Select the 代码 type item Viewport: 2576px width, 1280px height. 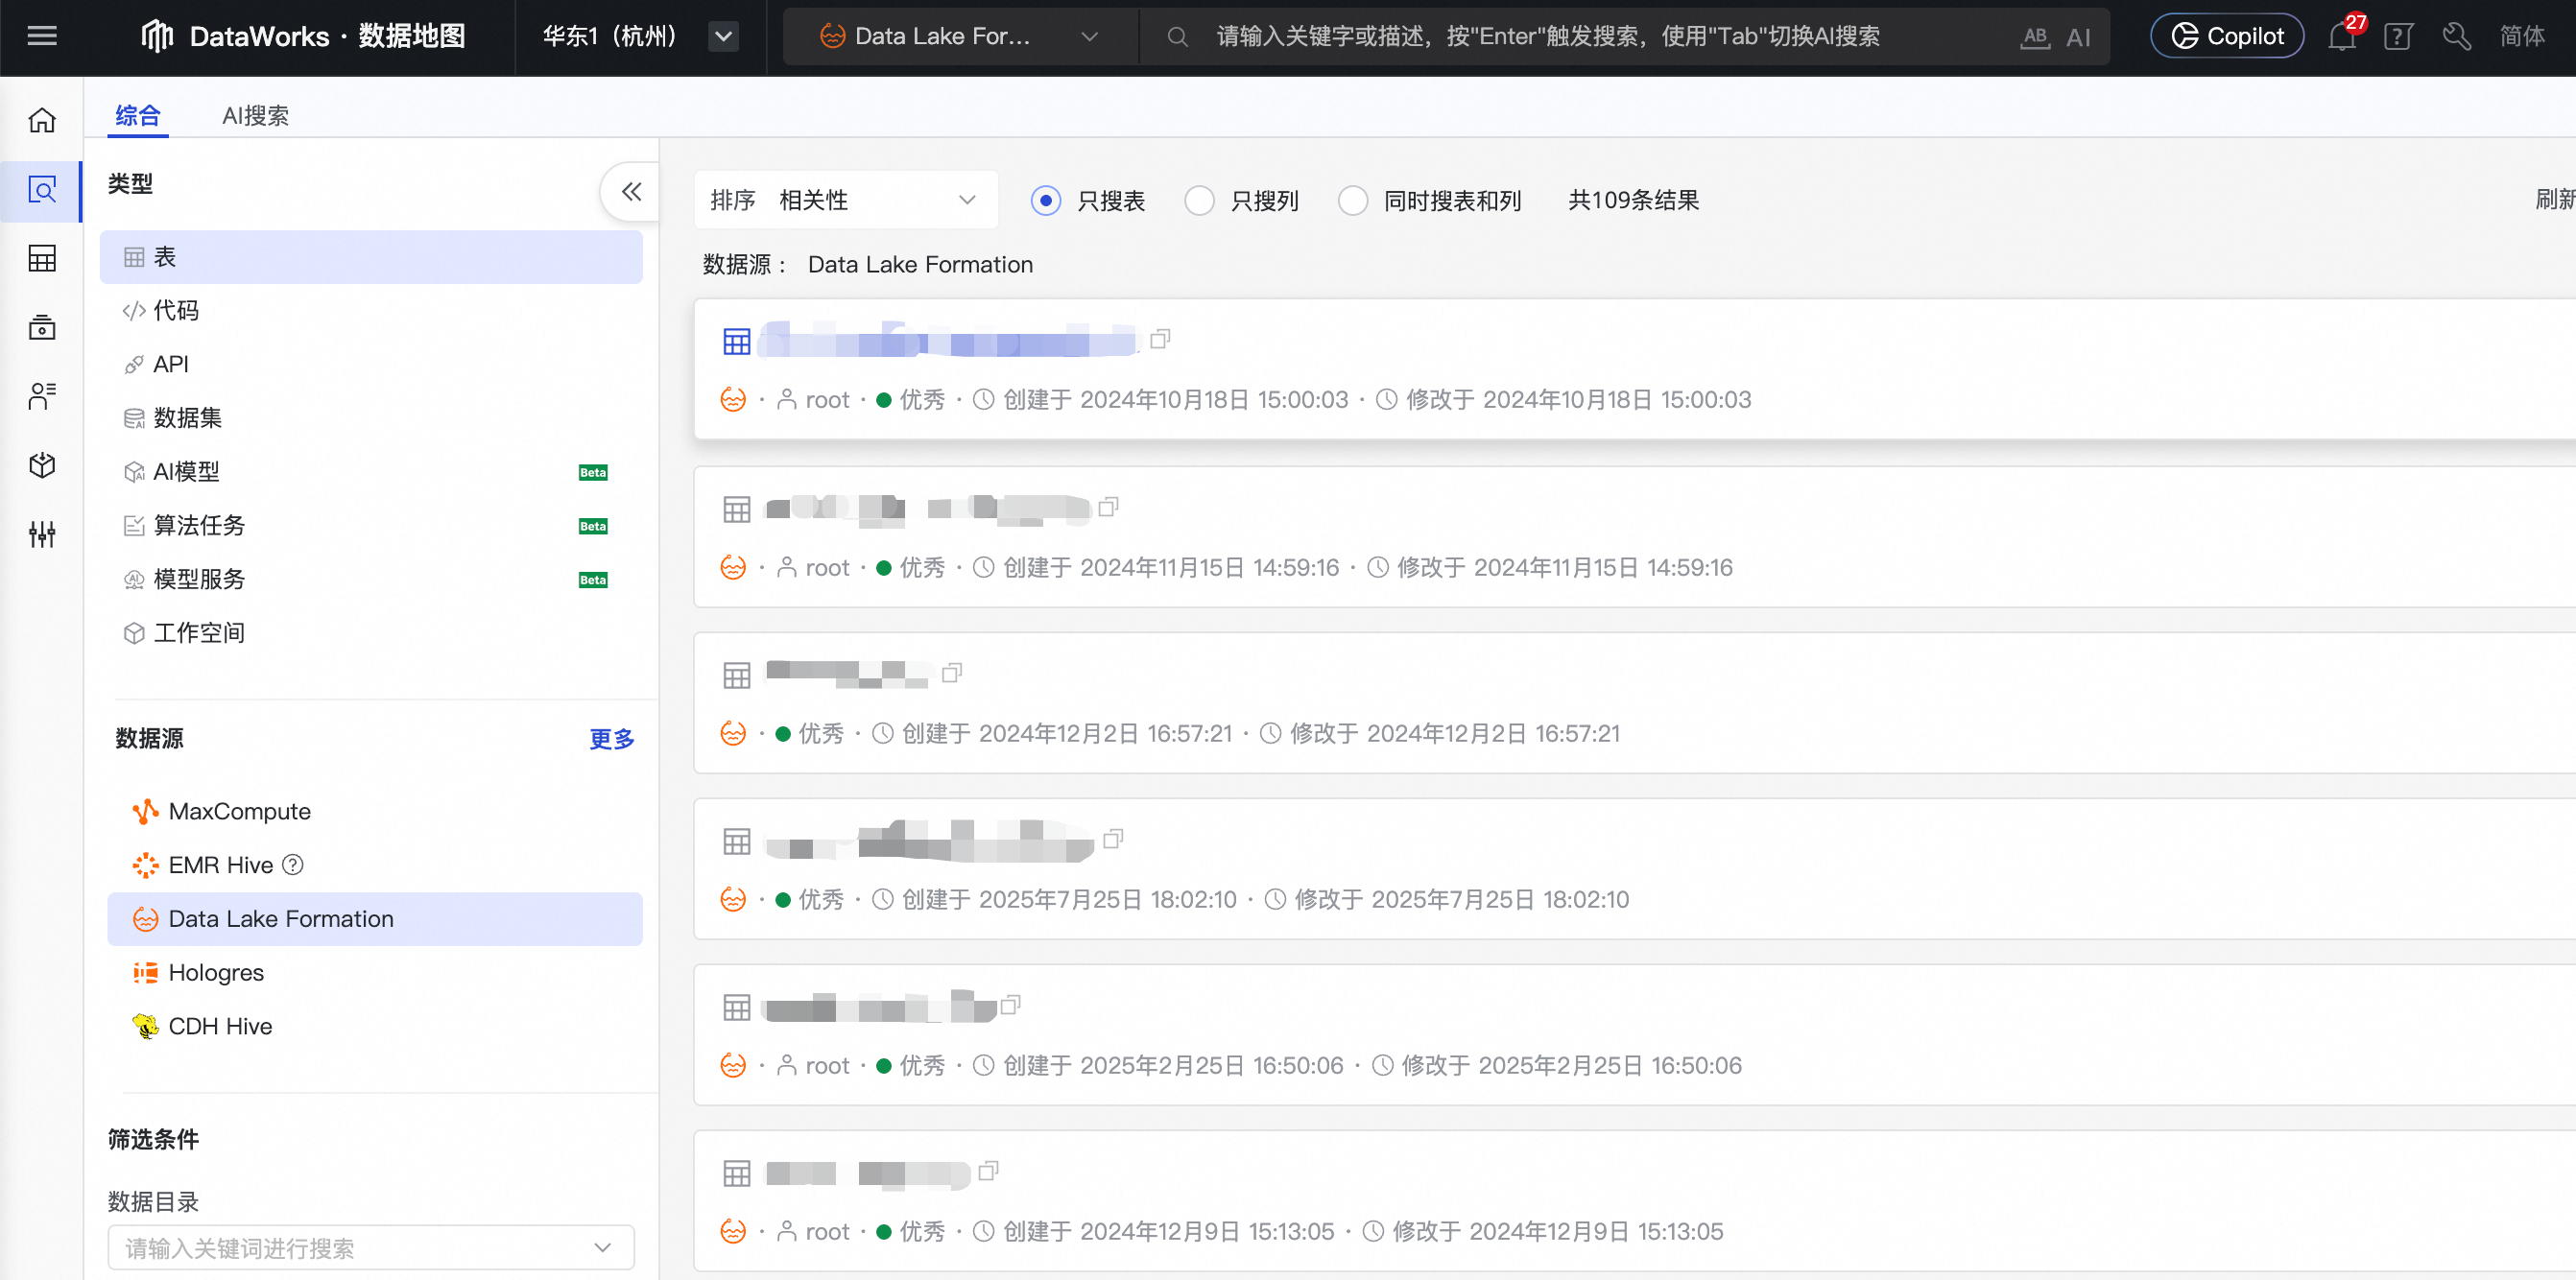click(x=176, y=311)
